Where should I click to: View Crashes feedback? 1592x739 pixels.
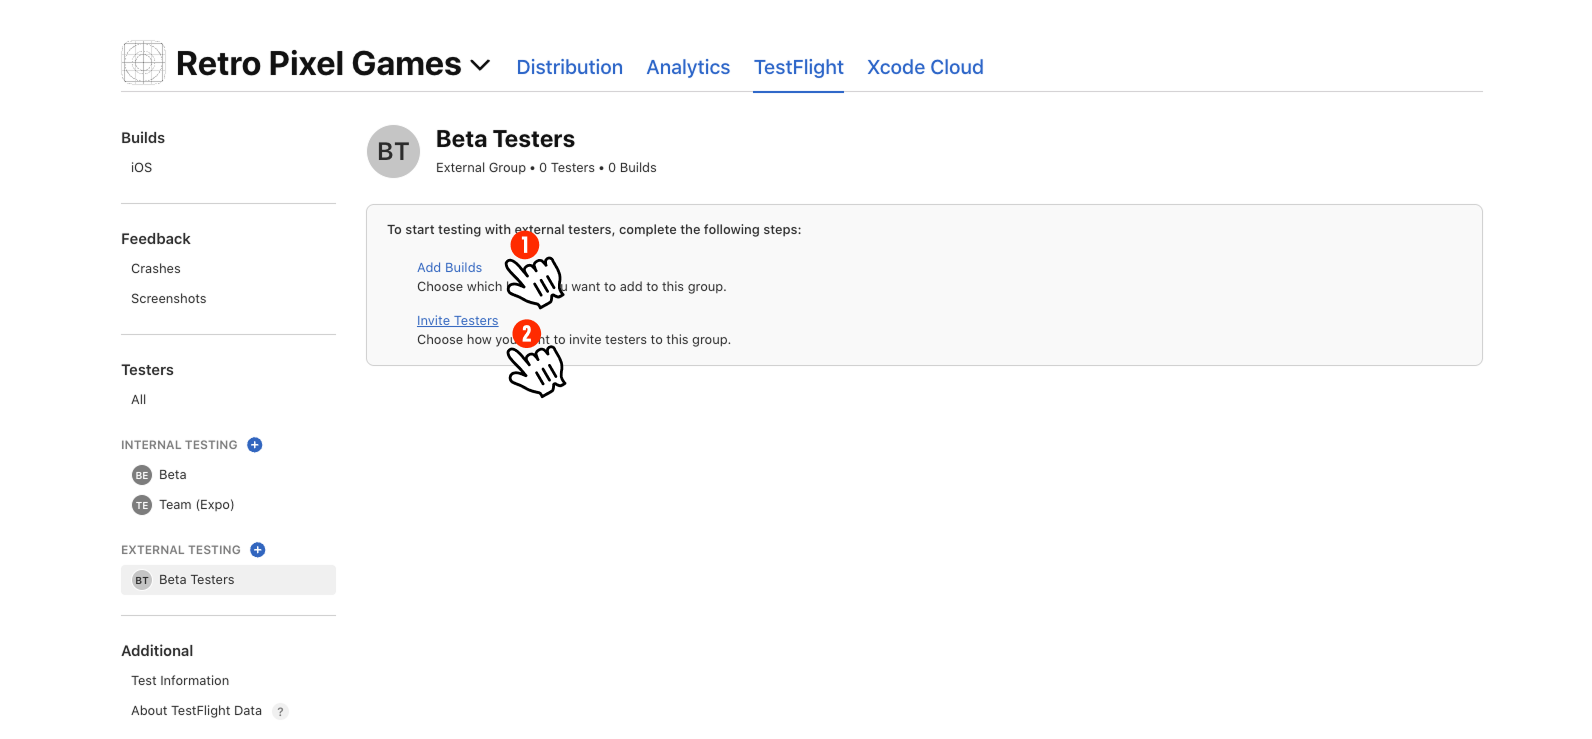click(x=156, y=269)
